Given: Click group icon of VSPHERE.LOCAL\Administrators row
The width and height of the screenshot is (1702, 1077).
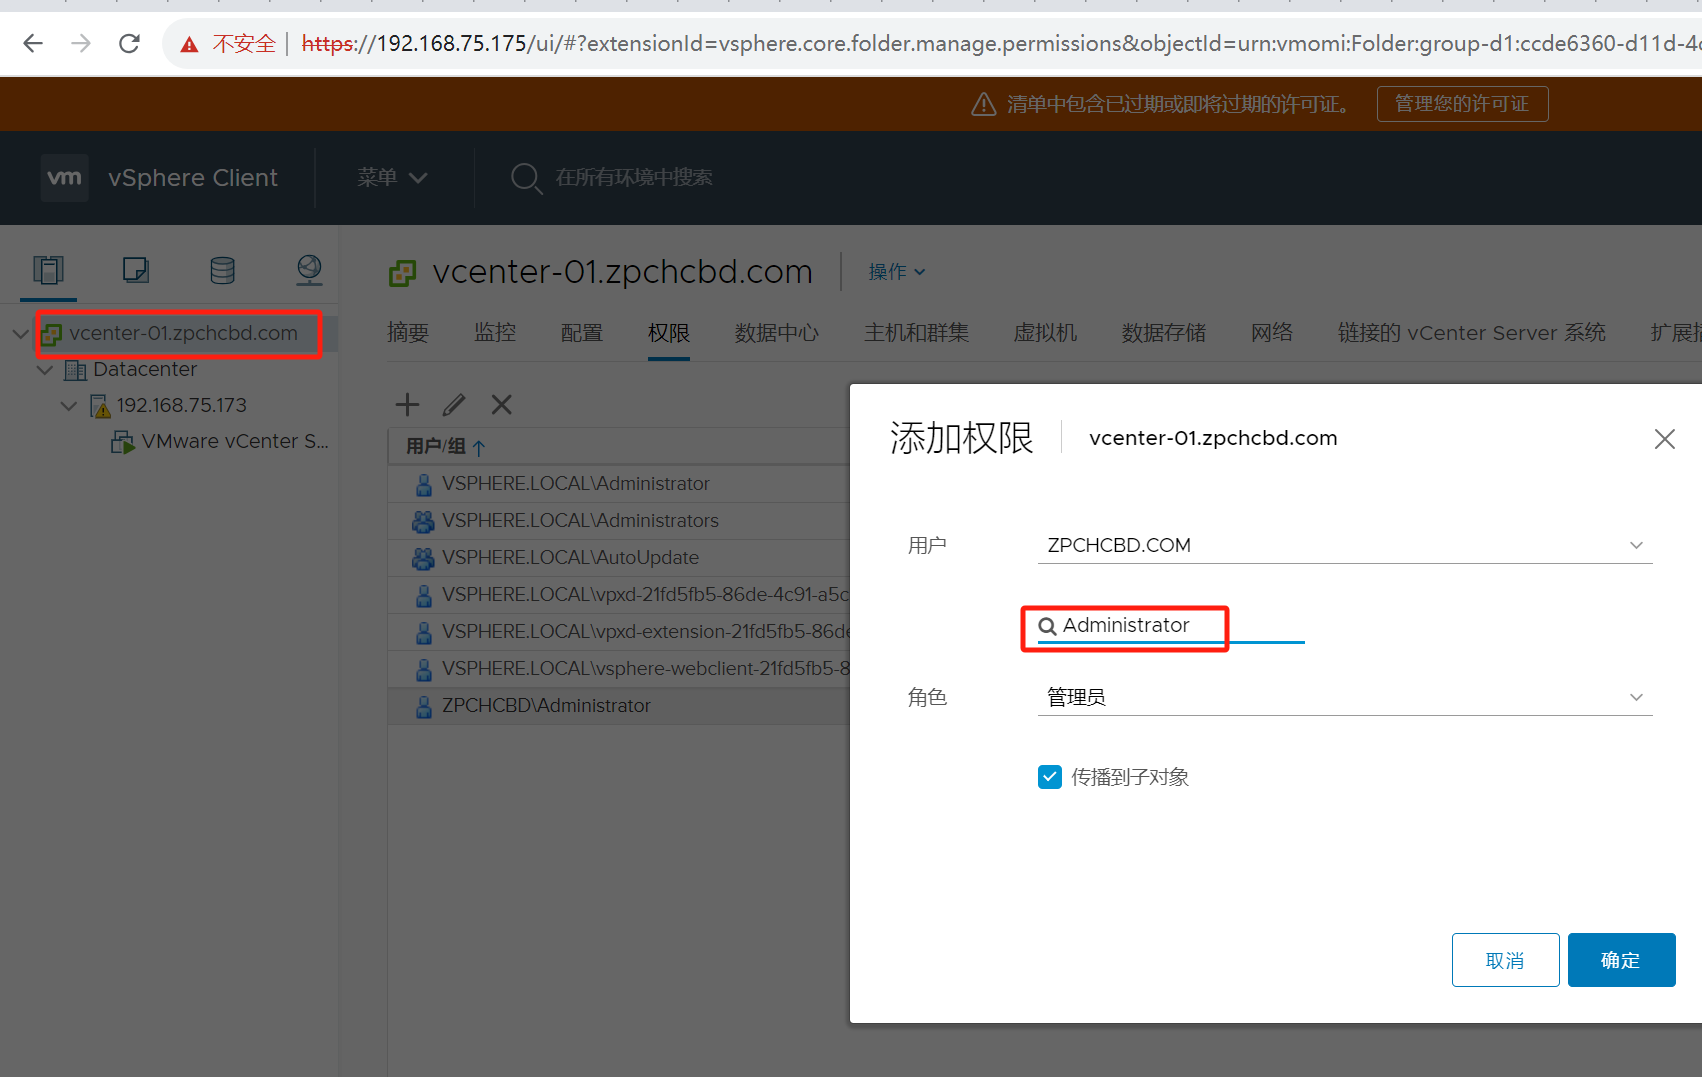Looking at the screenshot, I should coord(424,521).
